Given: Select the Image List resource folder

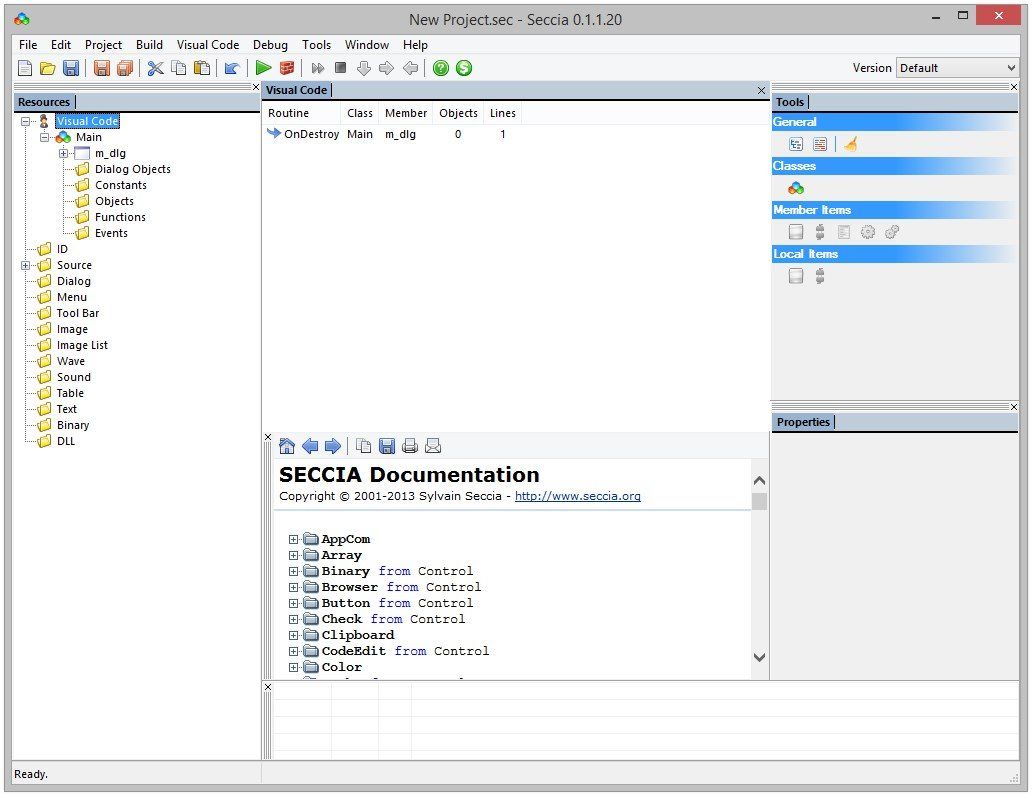Looking at the screenshot, I should 82,345.
